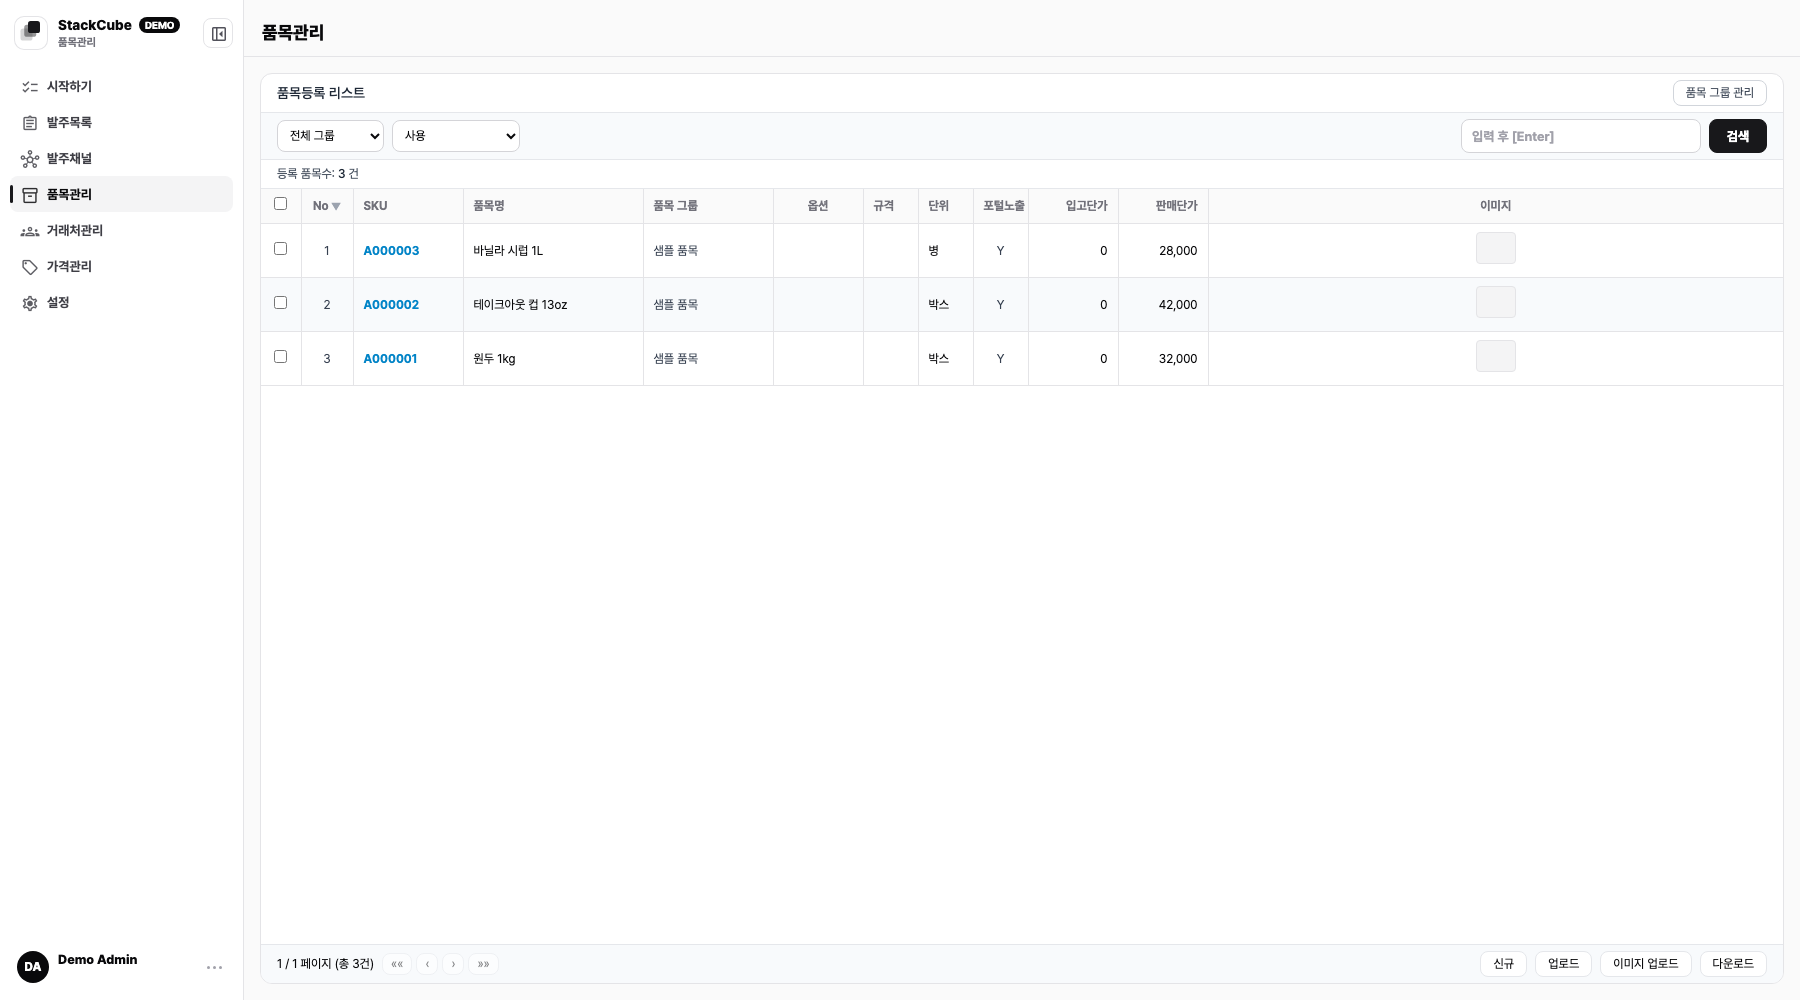The width and height of the screenshot is (1800, 1000).
Task: Open 발주목록 in the sidebar
Action: coord(121,123)
